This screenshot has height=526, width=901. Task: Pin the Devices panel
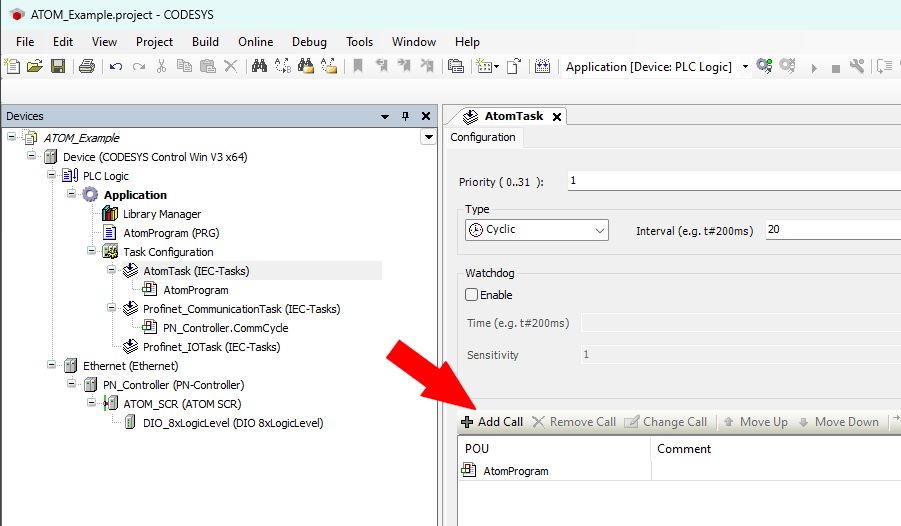tap(405, 116)
